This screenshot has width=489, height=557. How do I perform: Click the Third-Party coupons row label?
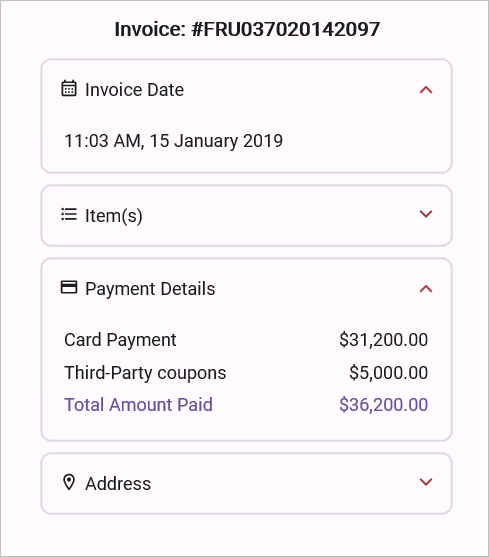[x=145, y=373]
